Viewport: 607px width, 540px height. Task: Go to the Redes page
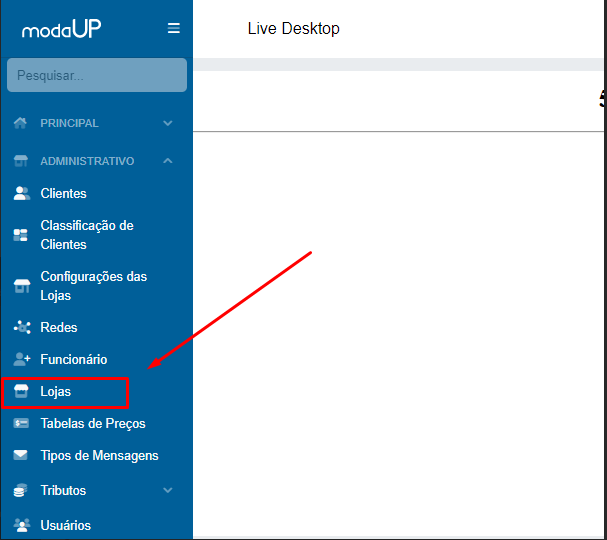click(x=59, y=327)
